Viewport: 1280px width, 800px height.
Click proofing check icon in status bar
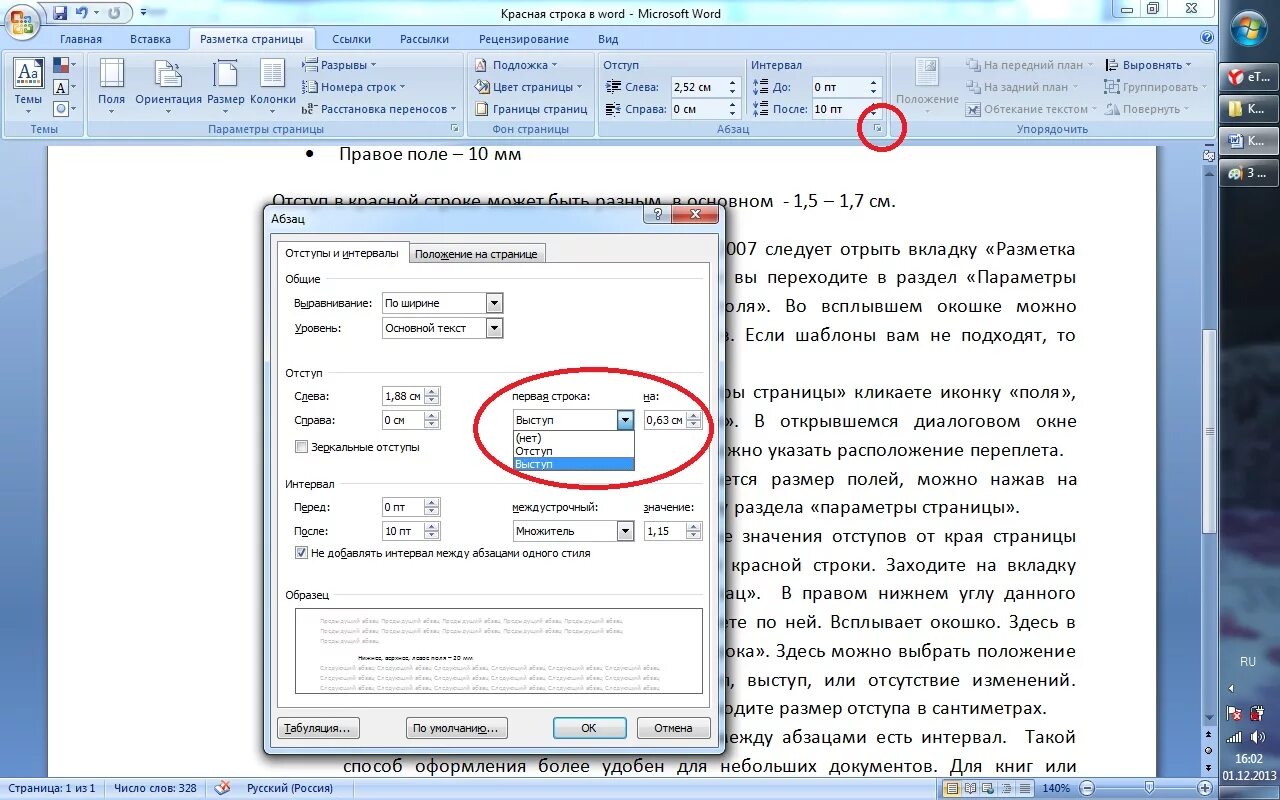223,788
